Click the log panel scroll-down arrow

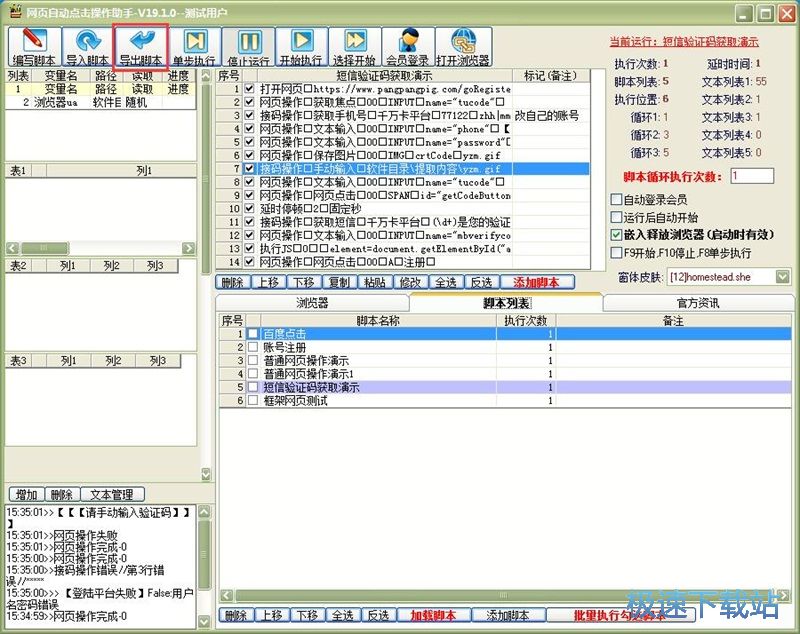tap(204, 621)
